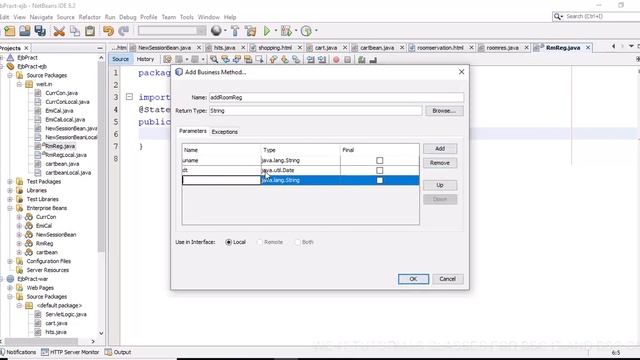Viewport: 640px width, 360px height.
Task: Click the Name field containing addRoomReg
Action: pos(336,98)
